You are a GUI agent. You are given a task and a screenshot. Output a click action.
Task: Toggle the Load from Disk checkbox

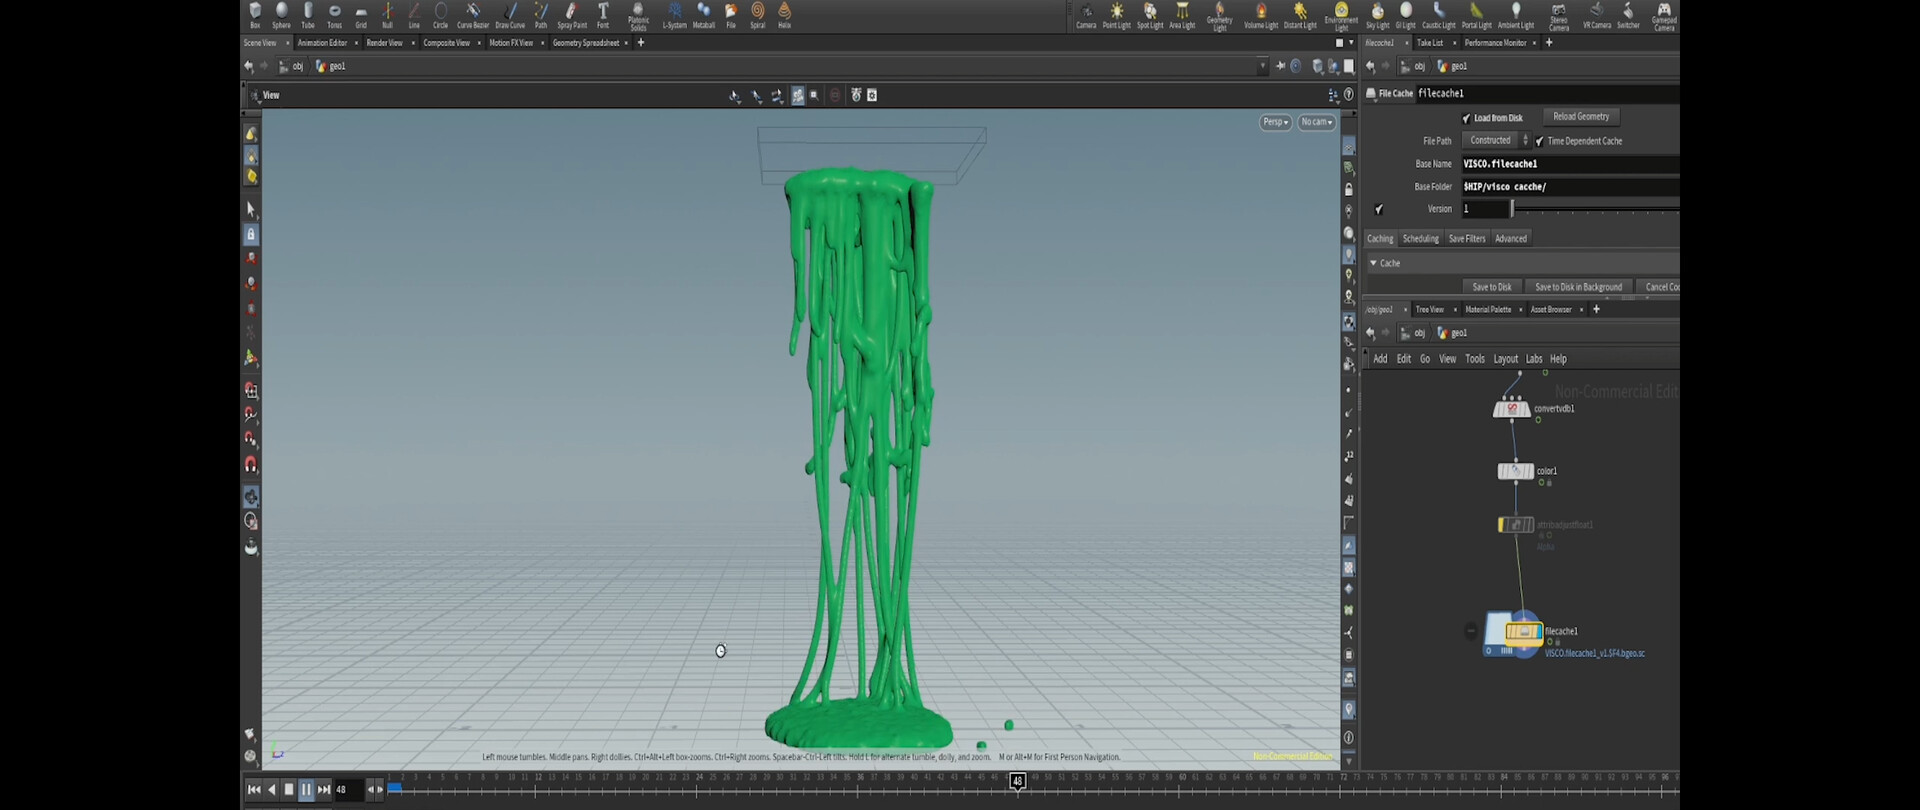1466,118
